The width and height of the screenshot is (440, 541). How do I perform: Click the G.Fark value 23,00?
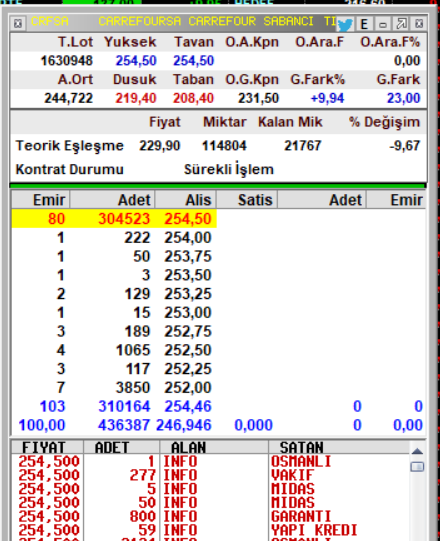click(x=403, y=98)
